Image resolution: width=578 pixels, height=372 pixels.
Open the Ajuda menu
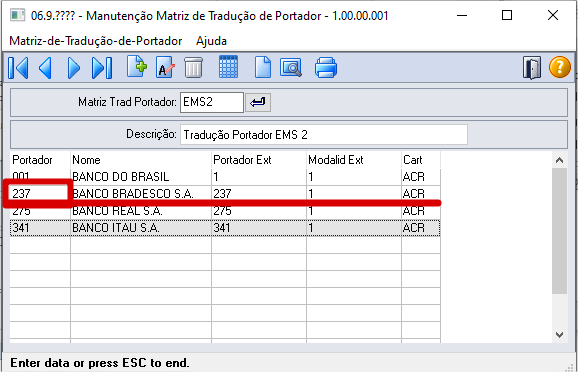[211, 41]
